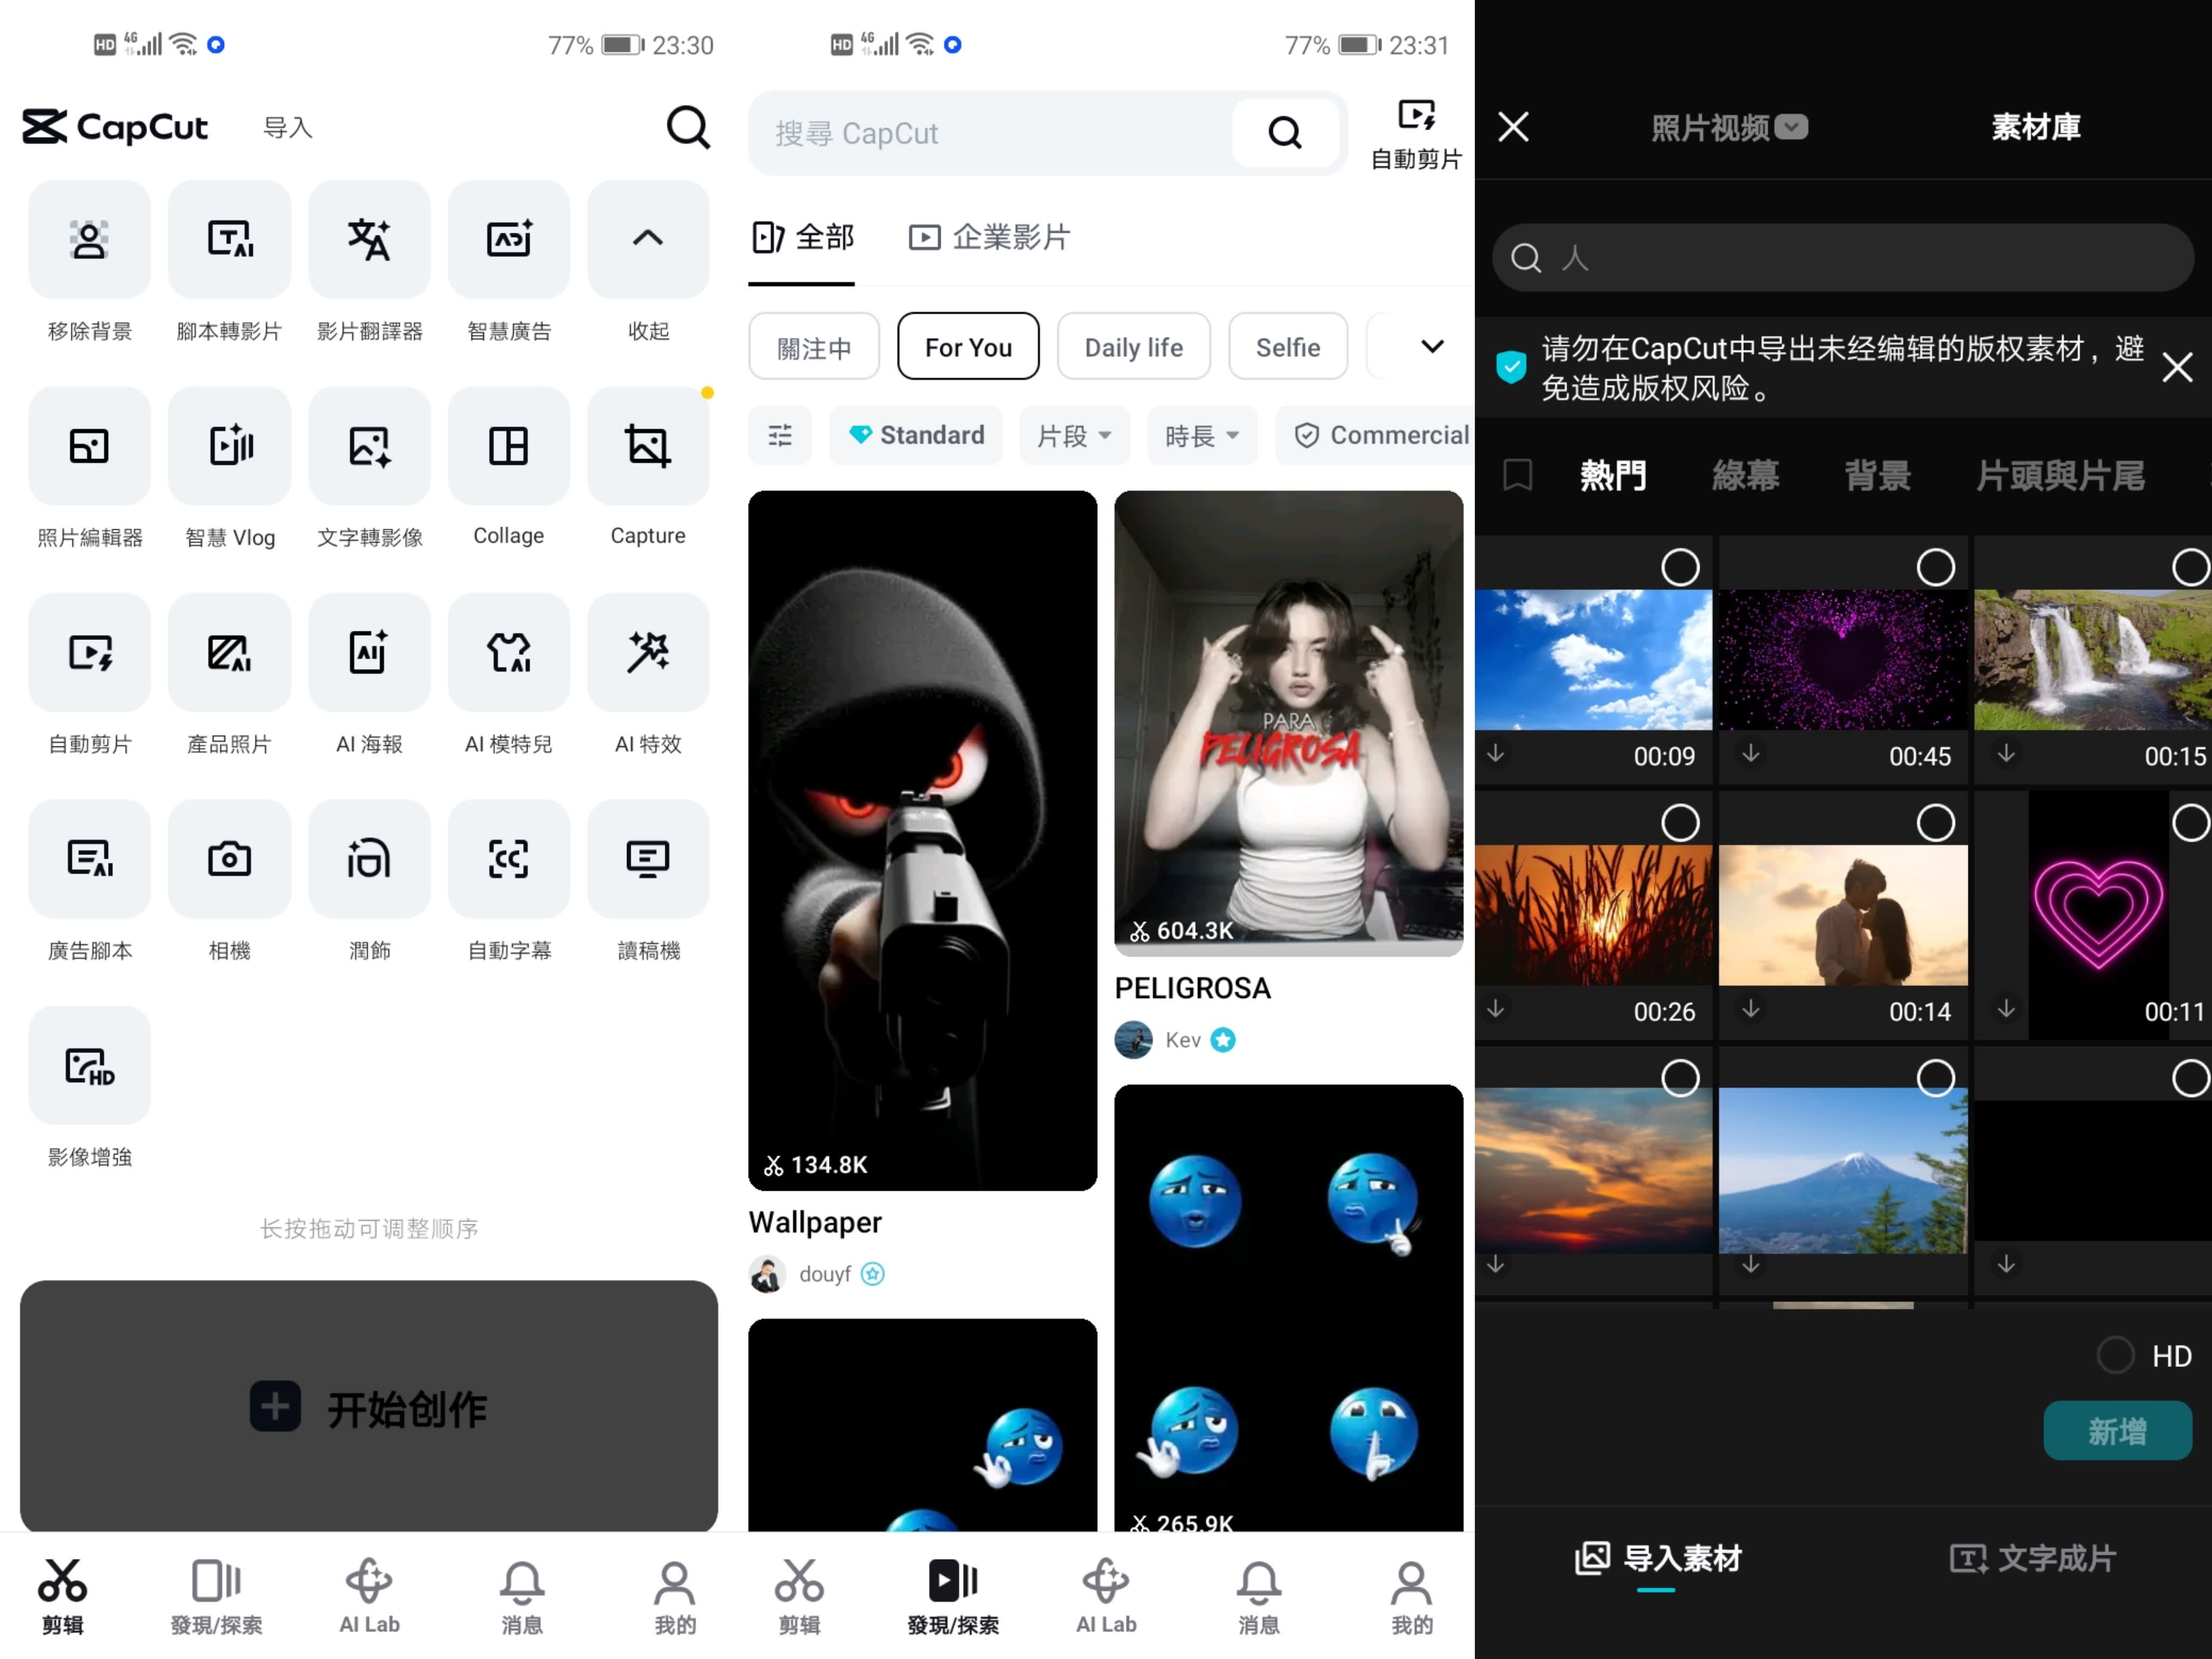The height and width of the screenshot is (1659, 2212).
Task: Launch the Capture tool
Action: pyautogui.click(x=647, y=446)
